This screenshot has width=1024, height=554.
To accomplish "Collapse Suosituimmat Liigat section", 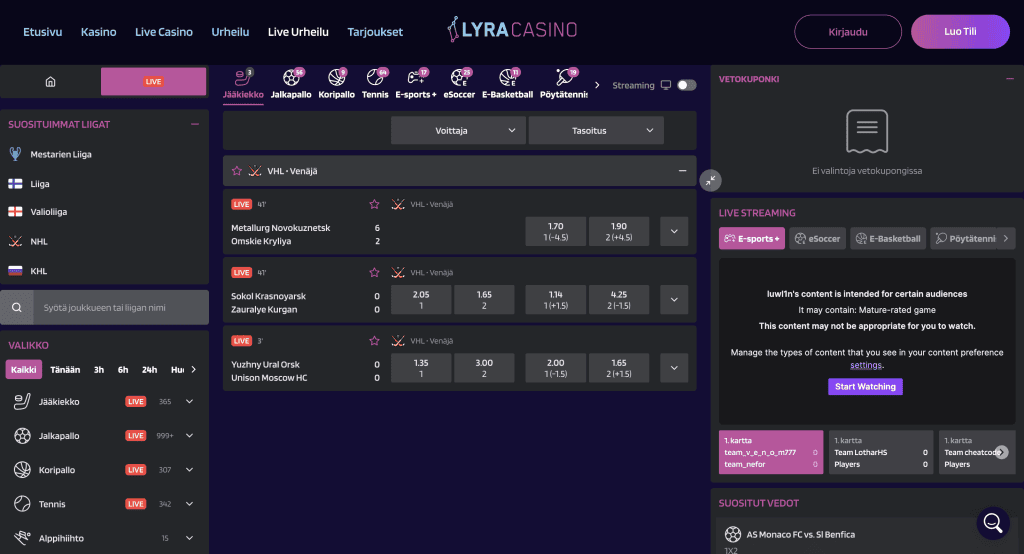I will point(195,124).
